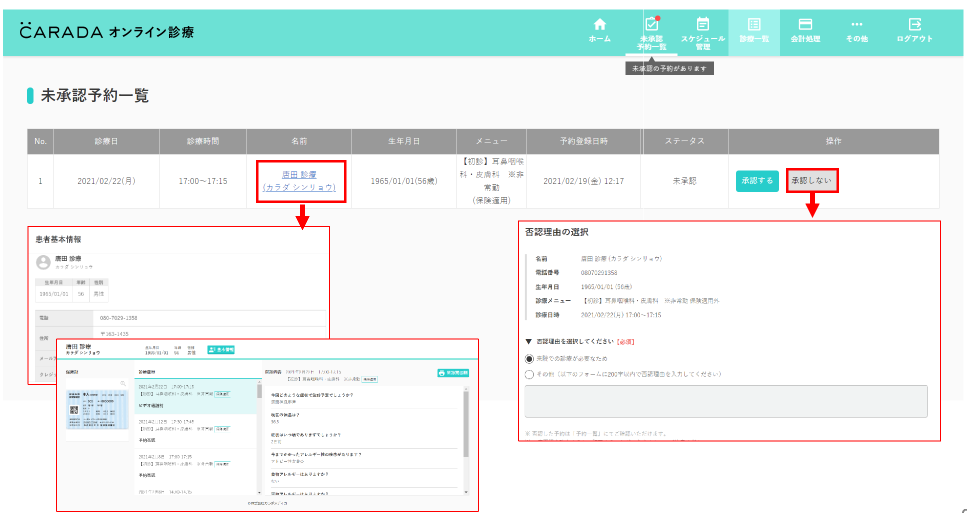Collapse the 否認理由を選択してください triangle
The height and width of the screenshot is (513, 967).
[529, 341]
